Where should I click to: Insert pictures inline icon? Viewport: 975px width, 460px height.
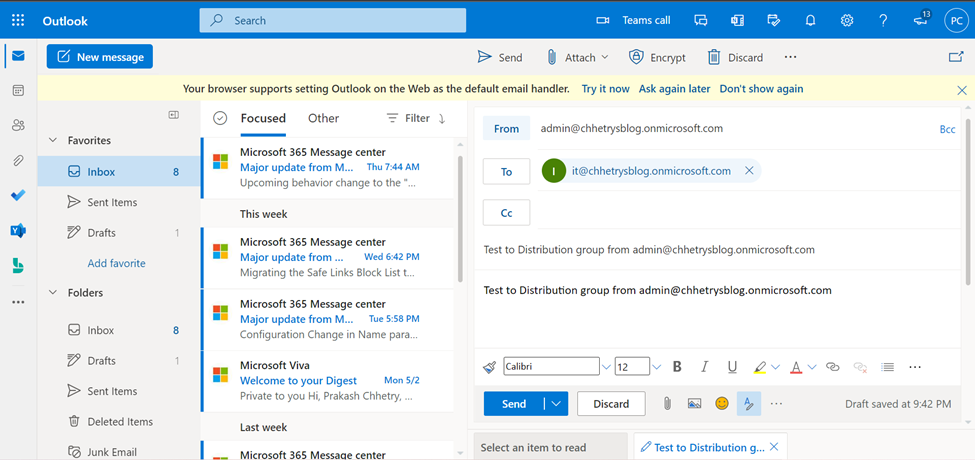(695, 403)
